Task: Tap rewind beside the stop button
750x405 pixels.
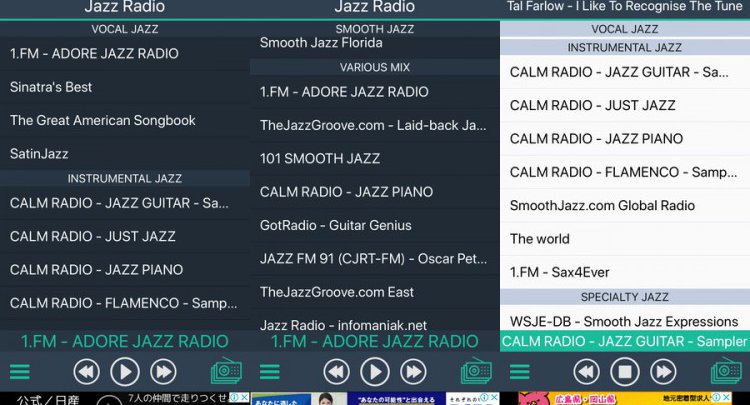Action: (x=587, y=372)
